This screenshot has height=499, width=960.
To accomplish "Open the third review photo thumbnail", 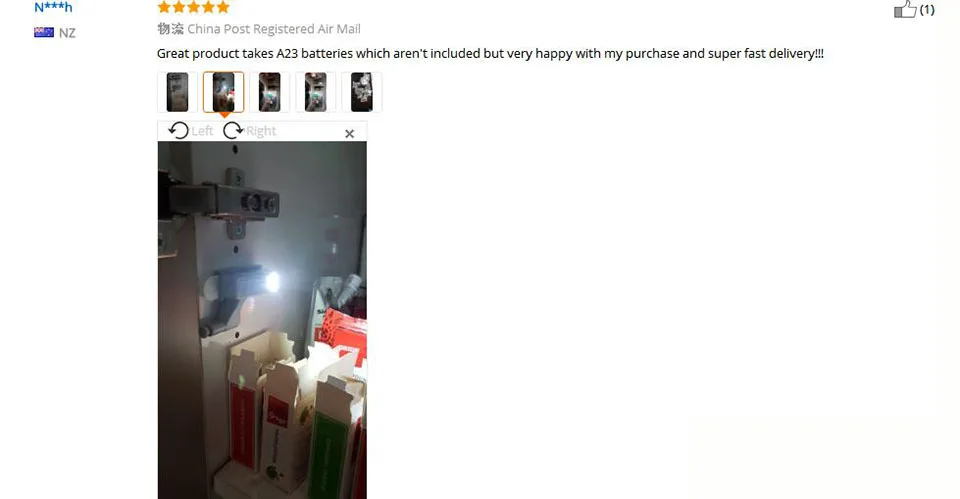I will pyautogui.click(x=269, y=92).
